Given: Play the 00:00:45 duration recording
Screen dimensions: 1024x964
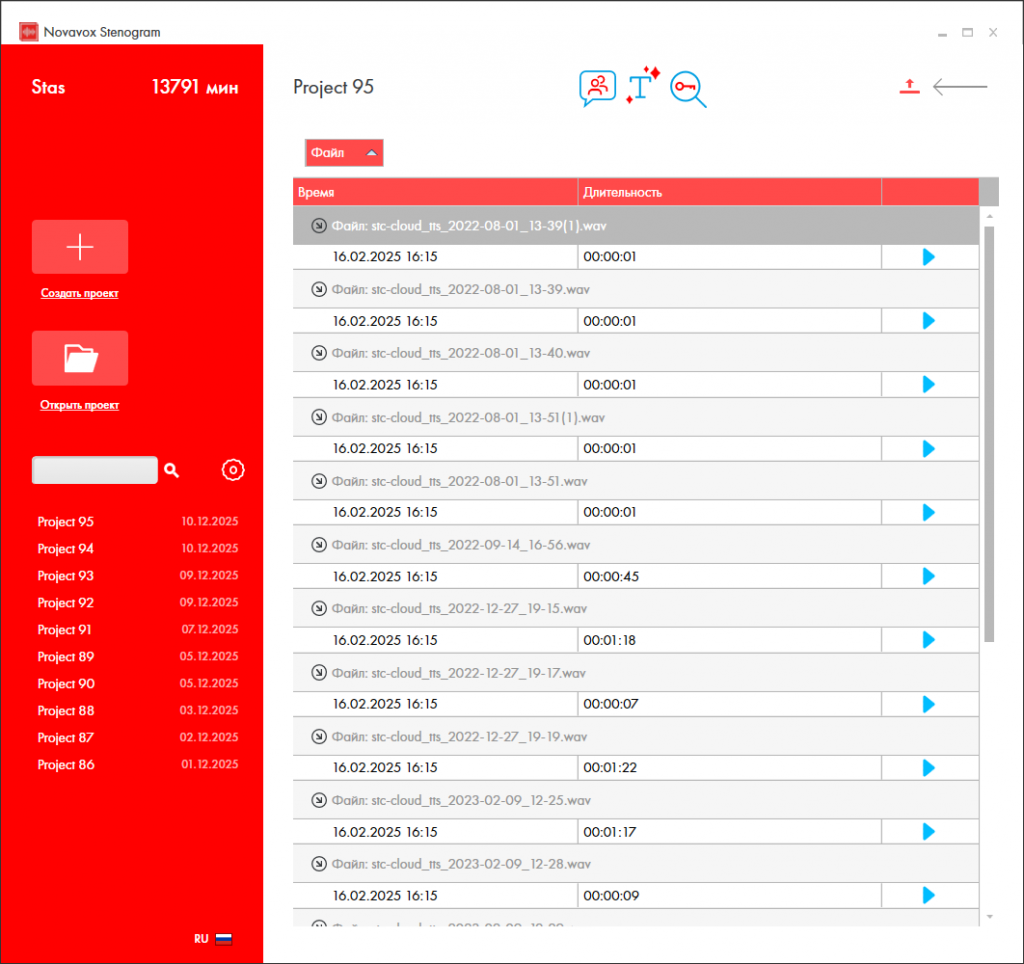Looking at the screenshot, I should [x=928, y=576].
